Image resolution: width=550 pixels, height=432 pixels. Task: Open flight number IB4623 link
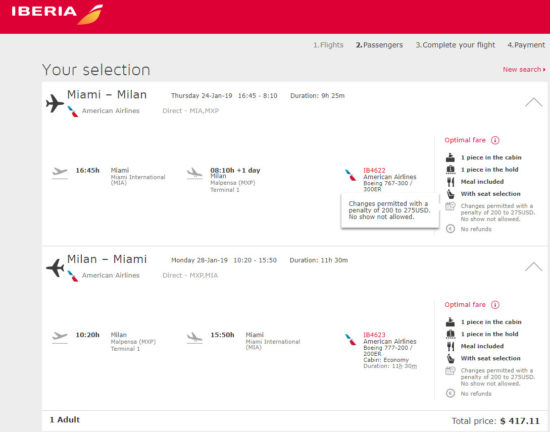pyautogui.click(x=374, y=335)
